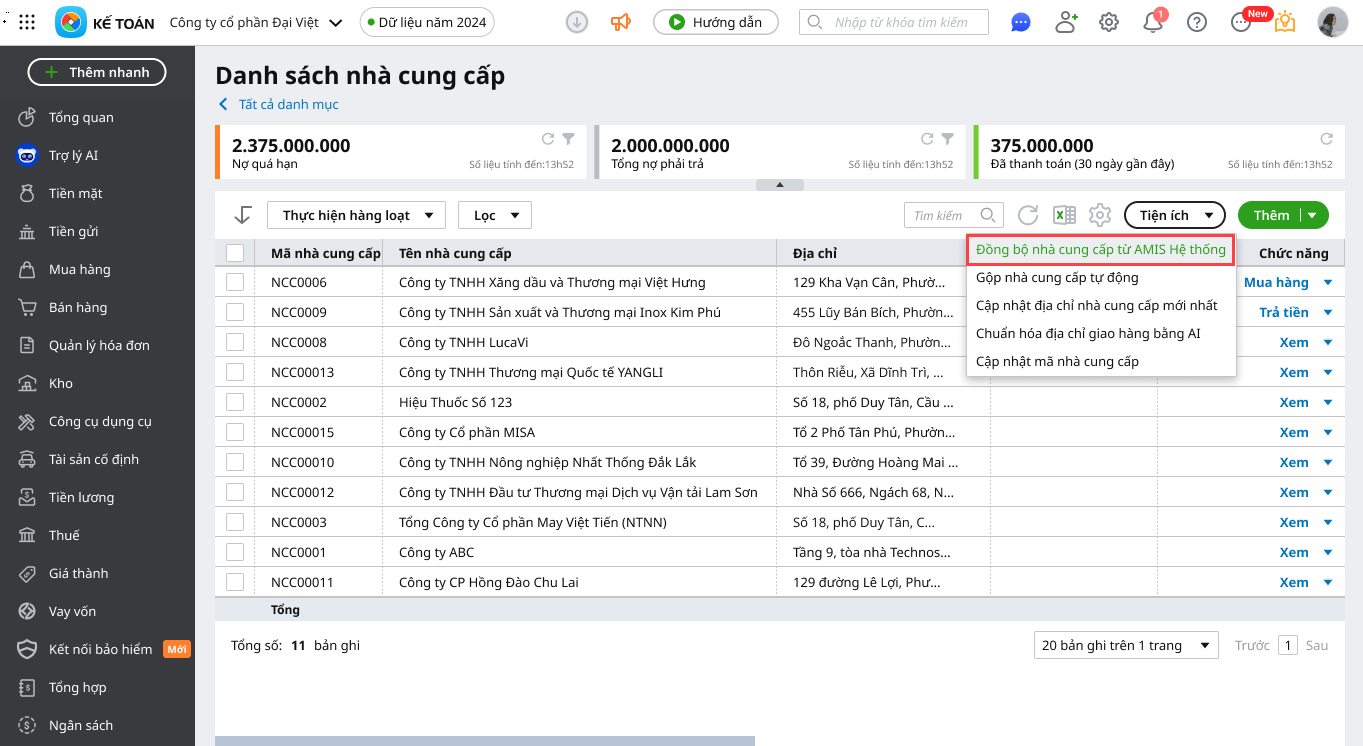This screenshot has height=746, width=1363.
Task: Check the box for NCC0006
Action: click(x=235, y=282)
